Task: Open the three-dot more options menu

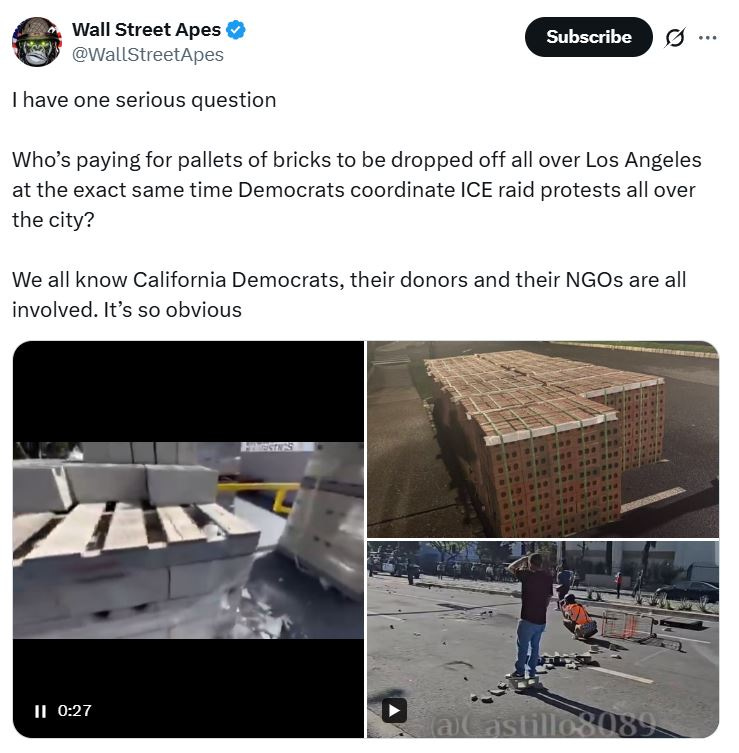Action: click(707, 37)
